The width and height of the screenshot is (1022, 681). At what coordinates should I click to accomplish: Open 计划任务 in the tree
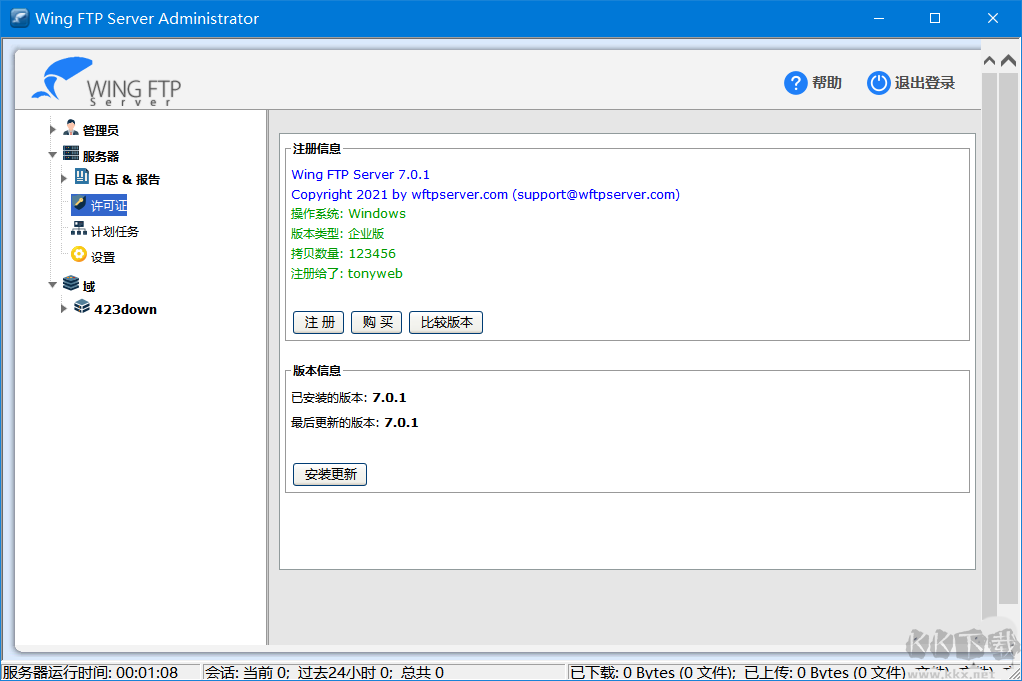115,231
